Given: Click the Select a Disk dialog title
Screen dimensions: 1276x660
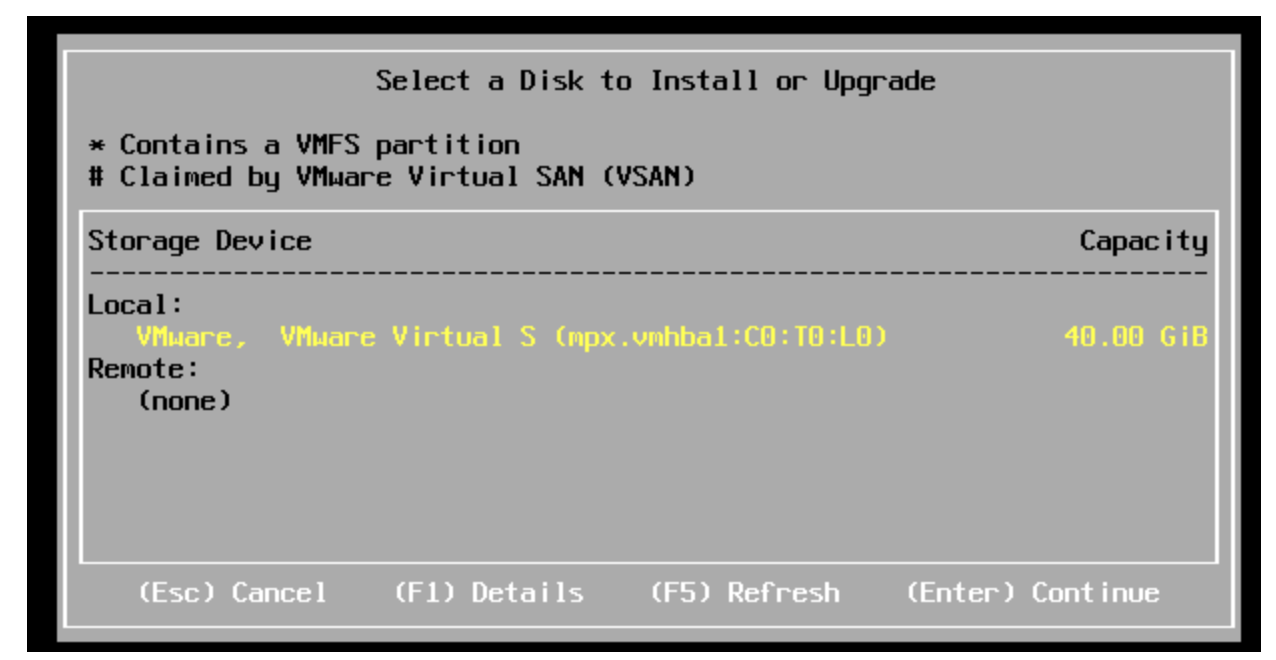Looking at the screenshot, I should pyautogui.click(x=656, y=81).
